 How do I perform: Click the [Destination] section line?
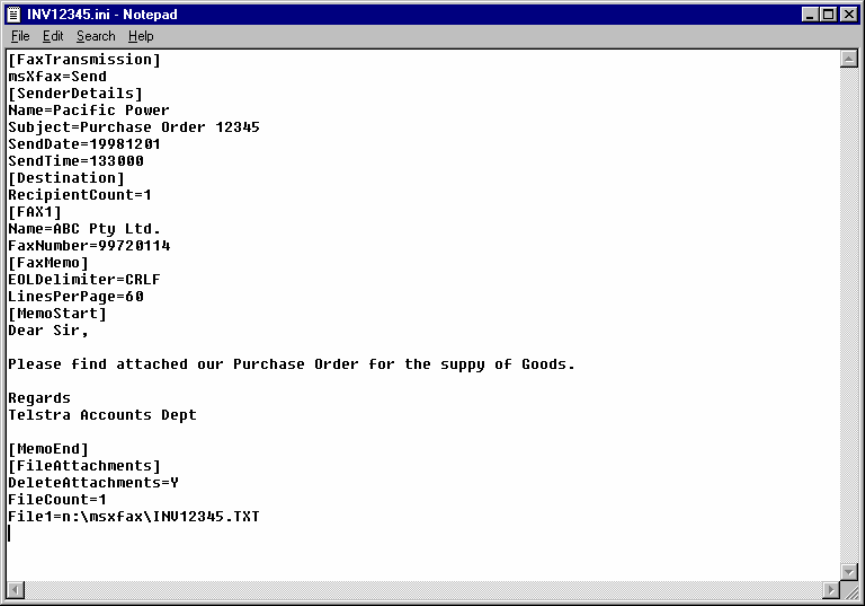(x=66, y=178)
